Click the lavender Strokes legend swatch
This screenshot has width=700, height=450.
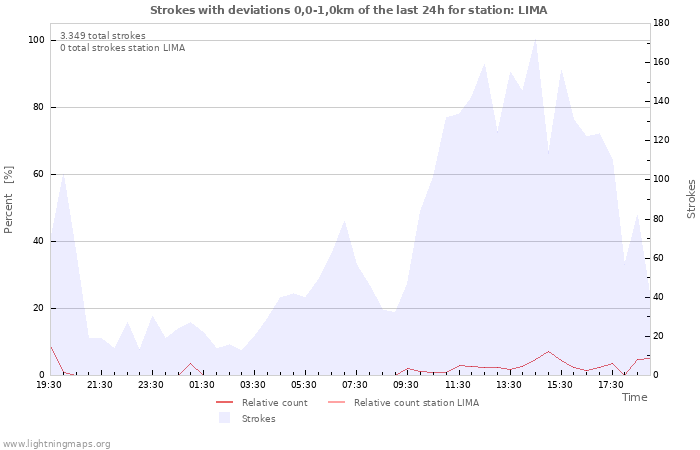coord(224,418)
